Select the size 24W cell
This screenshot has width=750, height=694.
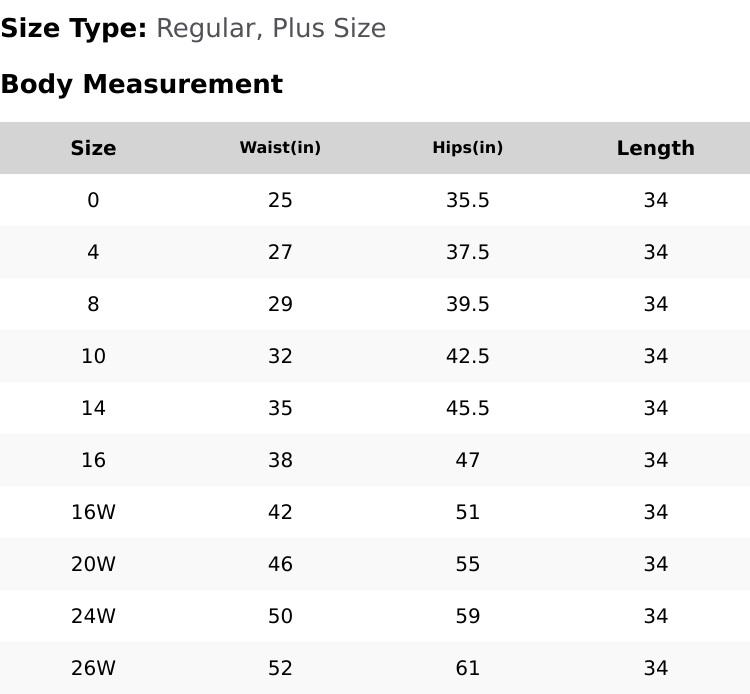[93, 616]
